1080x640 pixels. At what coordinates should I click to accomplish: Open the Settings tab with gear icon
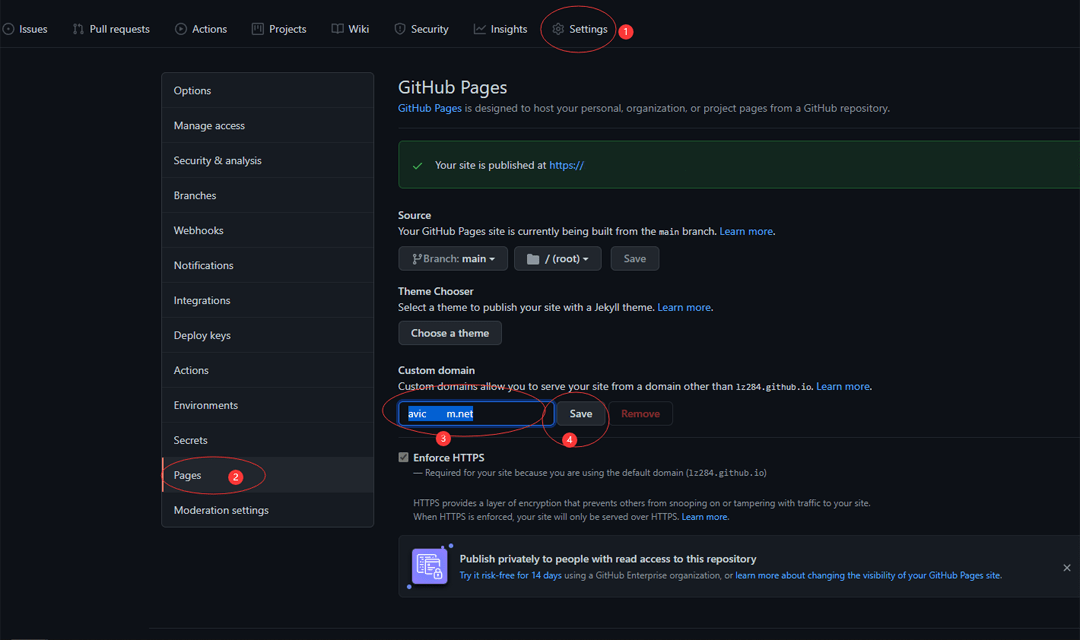coord(580,29)
